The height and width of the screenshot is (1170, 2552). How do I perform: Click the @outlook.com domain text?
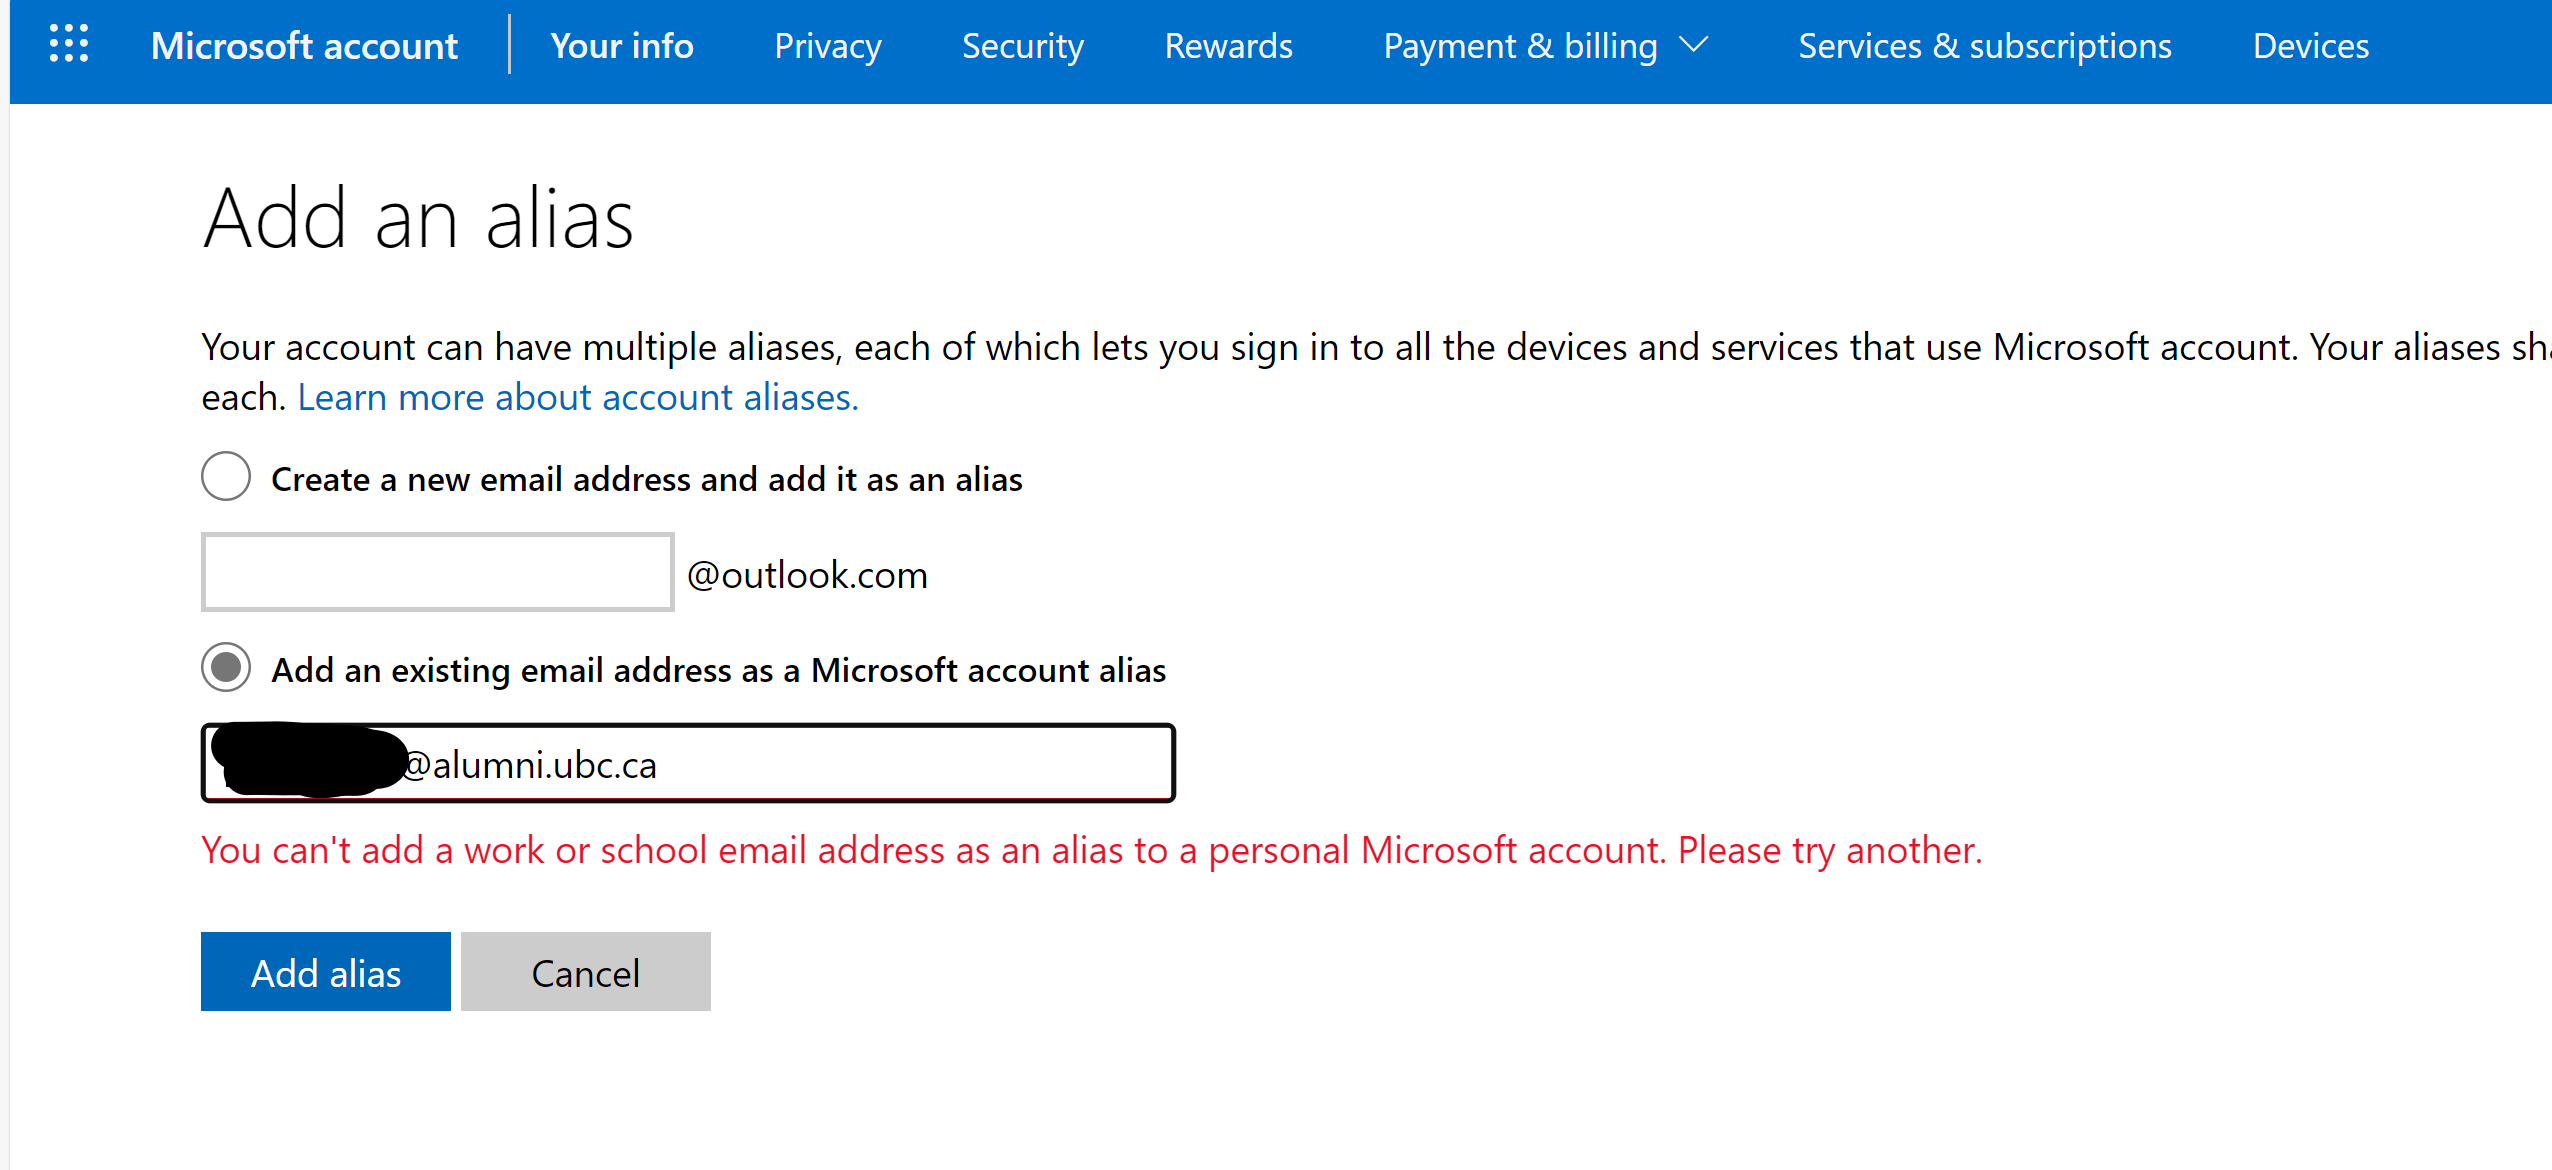click(x=808, y=575)
